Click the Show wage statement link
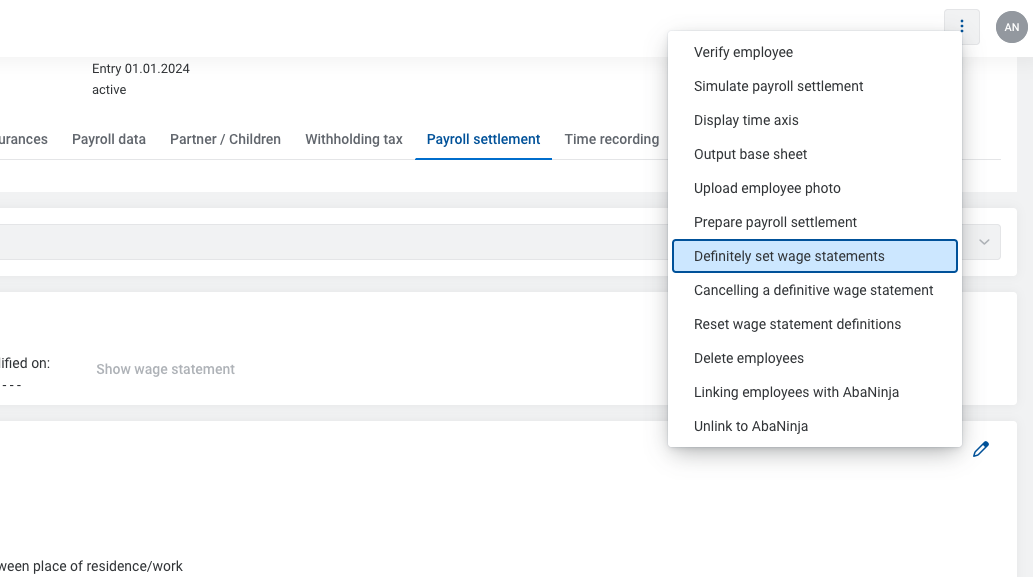The width and height of the screenshot is (1033, 577). click(165, 369)
